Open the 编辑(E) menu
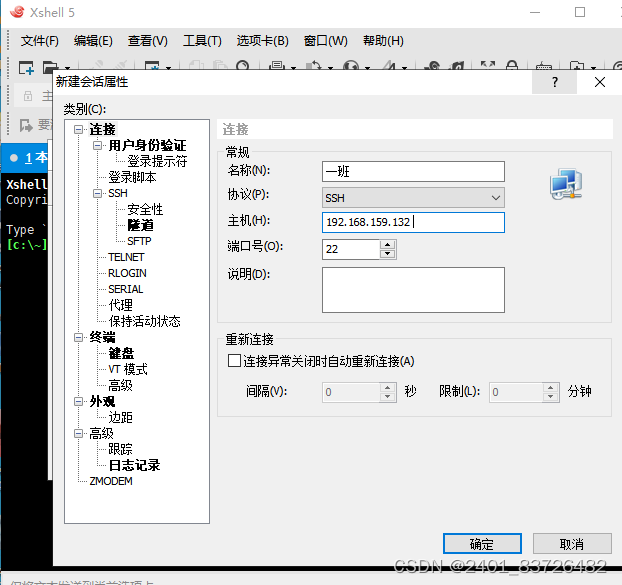Viewport: 622px width, 585px height. tap(93, 41)
